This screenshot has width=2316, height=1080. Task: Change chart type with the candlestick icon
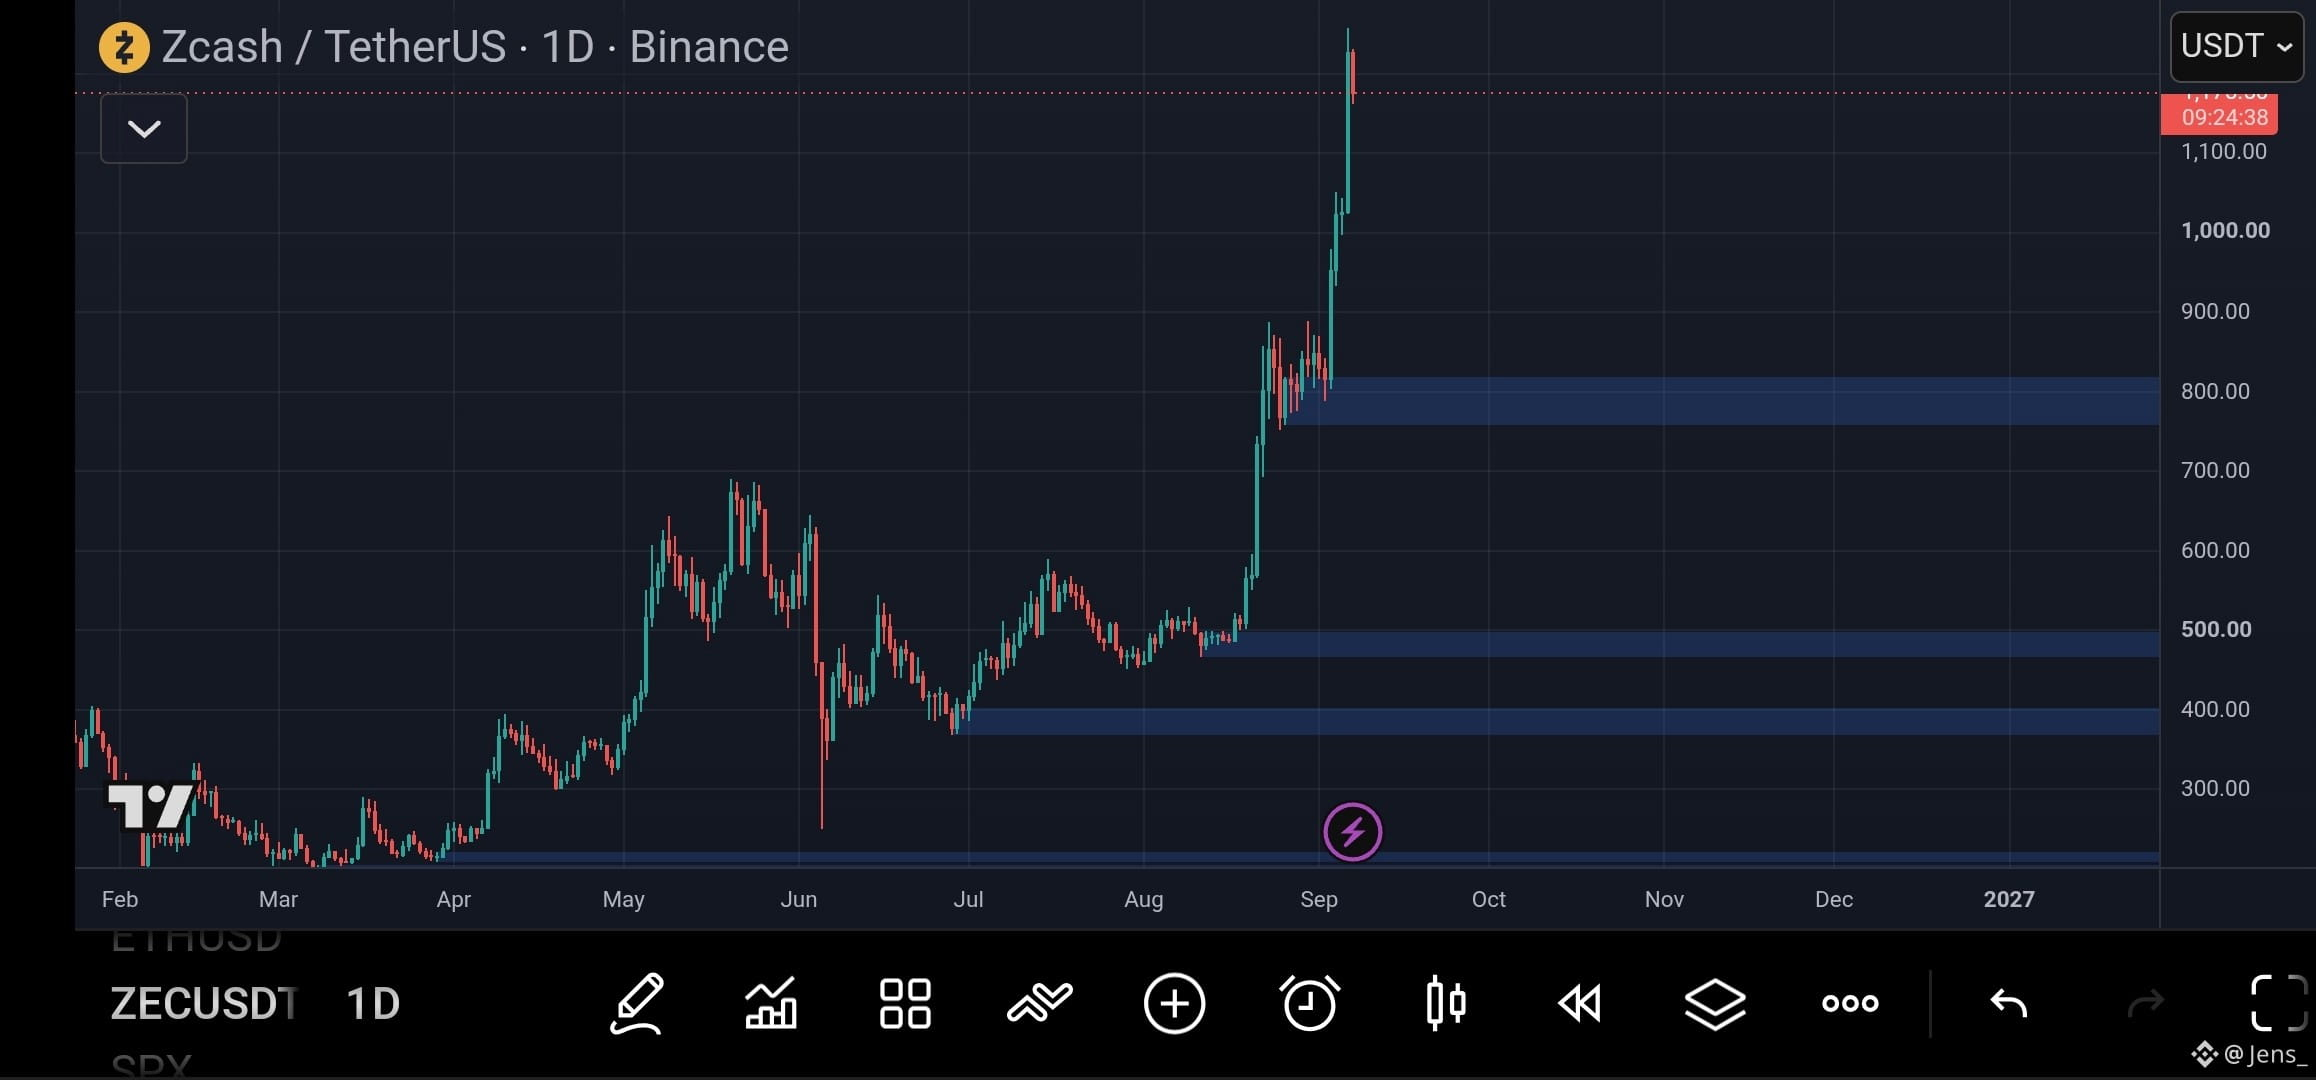point(1445,1003)
